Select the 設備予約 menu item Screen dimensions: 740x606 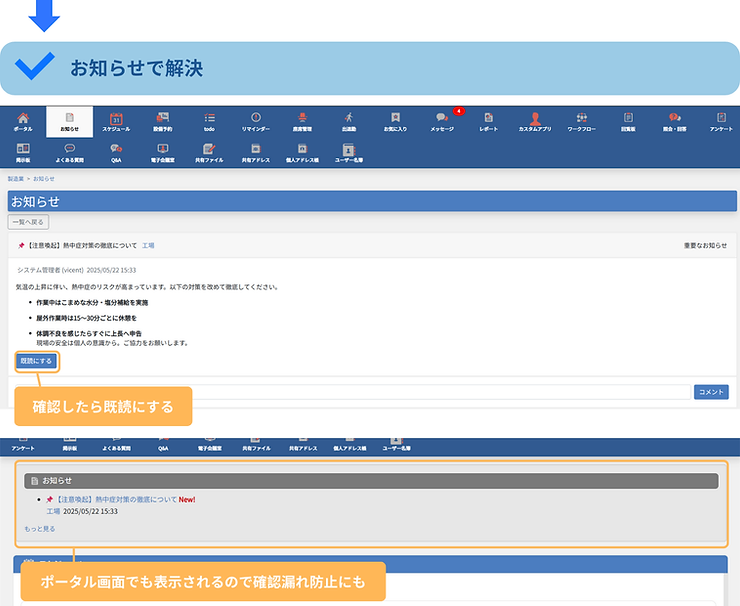[x=162, y=121]
